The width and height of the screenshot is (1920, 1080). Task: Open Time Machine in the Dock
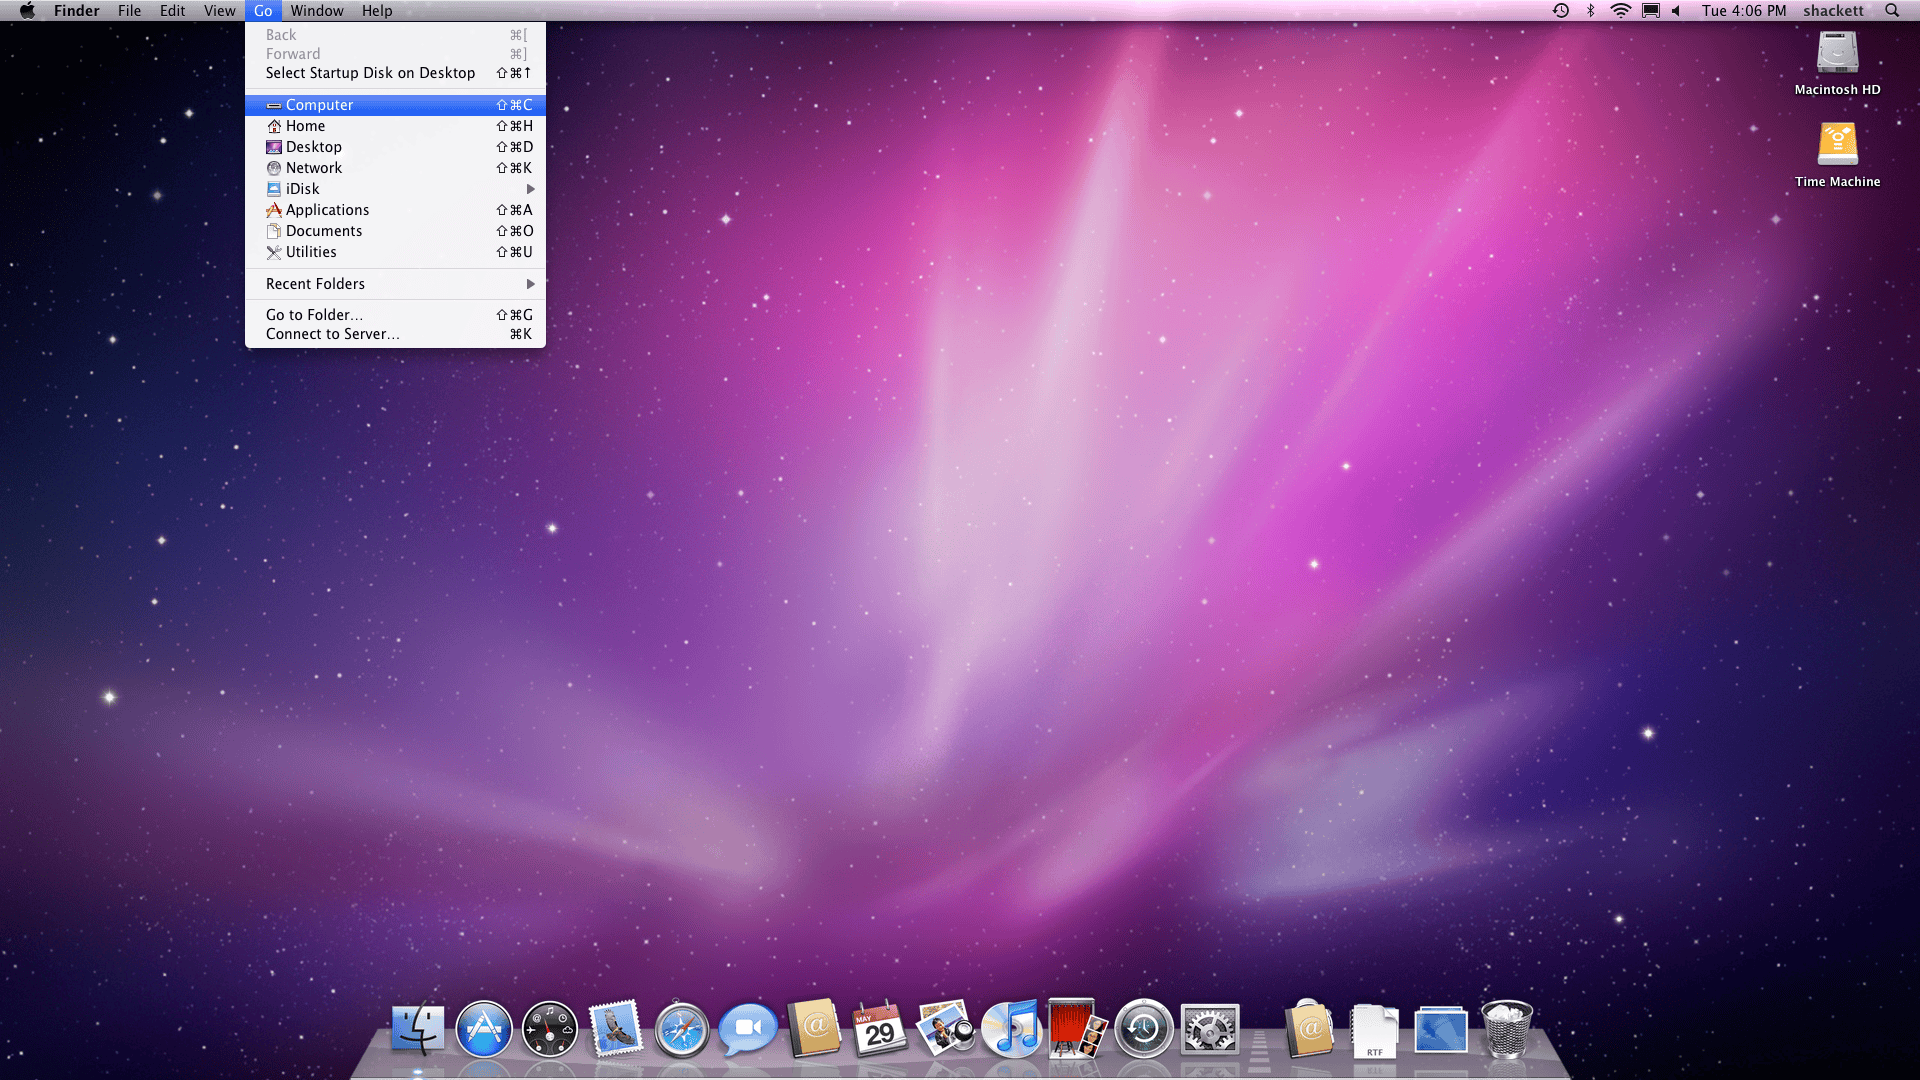[x=1143, y=1029]
